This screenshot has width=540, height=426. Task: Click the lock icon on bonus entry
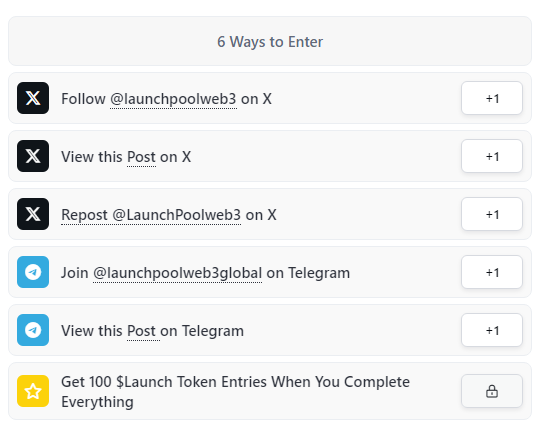[x=492, y=391]
